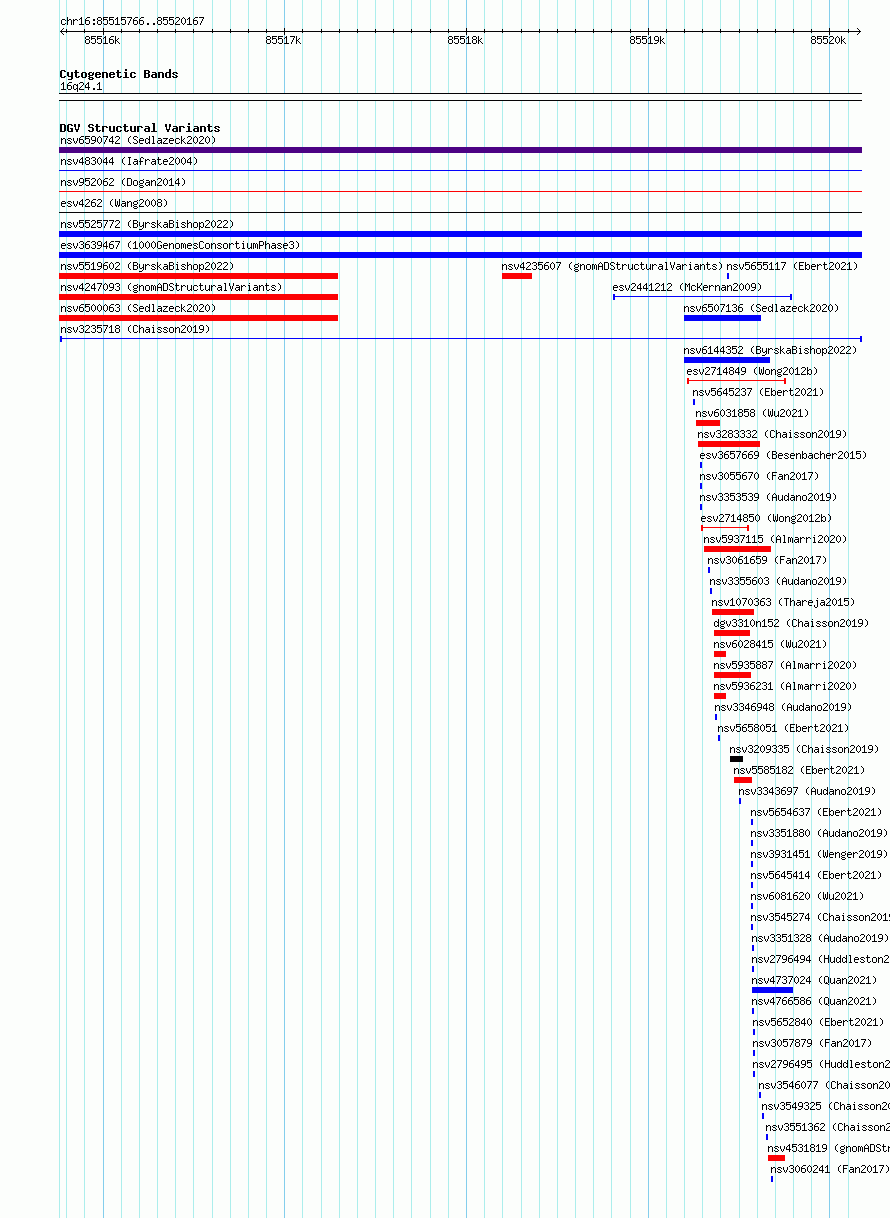Click red bar under nsv5585182 (Ebert2021)
The width and height of the screenshot is (890, 1218).
pos(743,780)
